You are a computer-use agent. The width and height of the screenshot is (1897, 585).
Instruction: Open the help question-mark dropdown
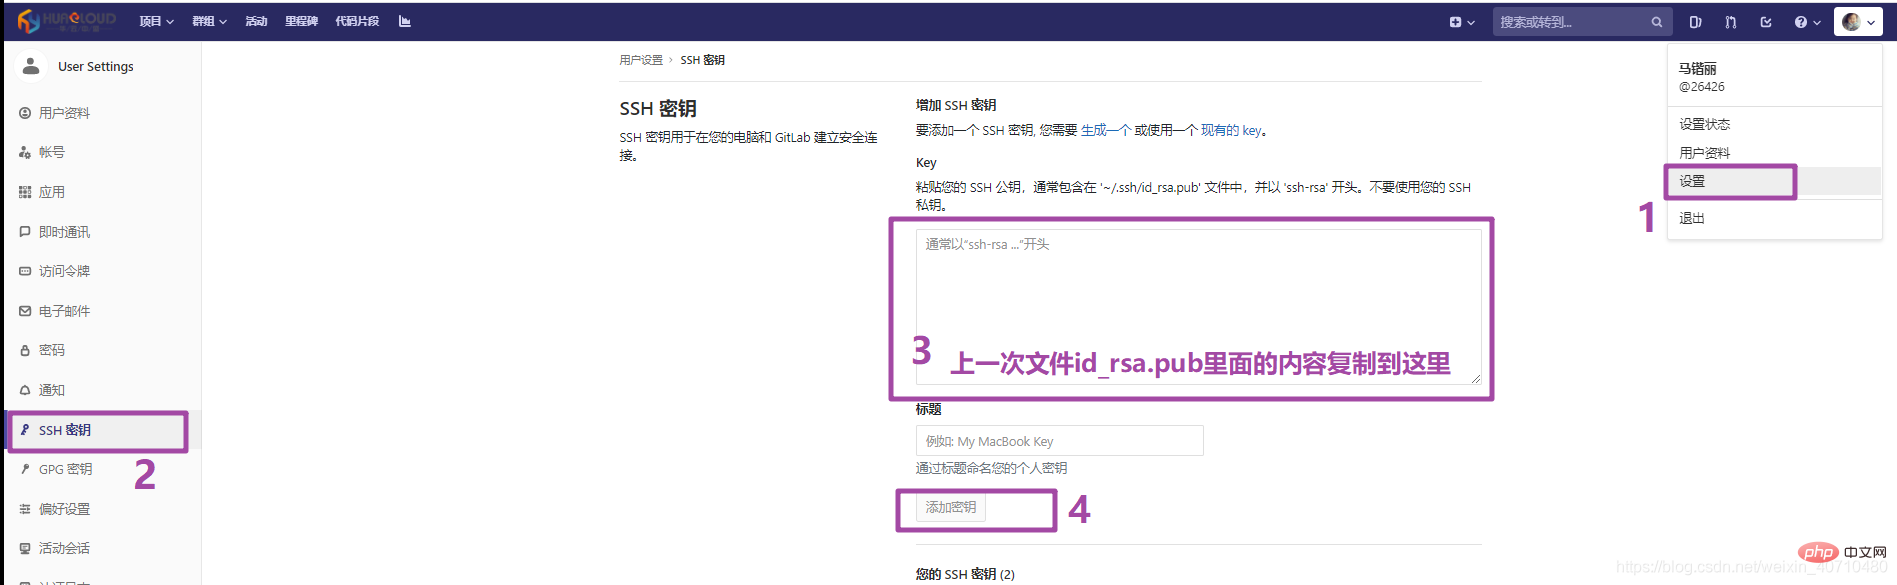(x=1807, y=22)
